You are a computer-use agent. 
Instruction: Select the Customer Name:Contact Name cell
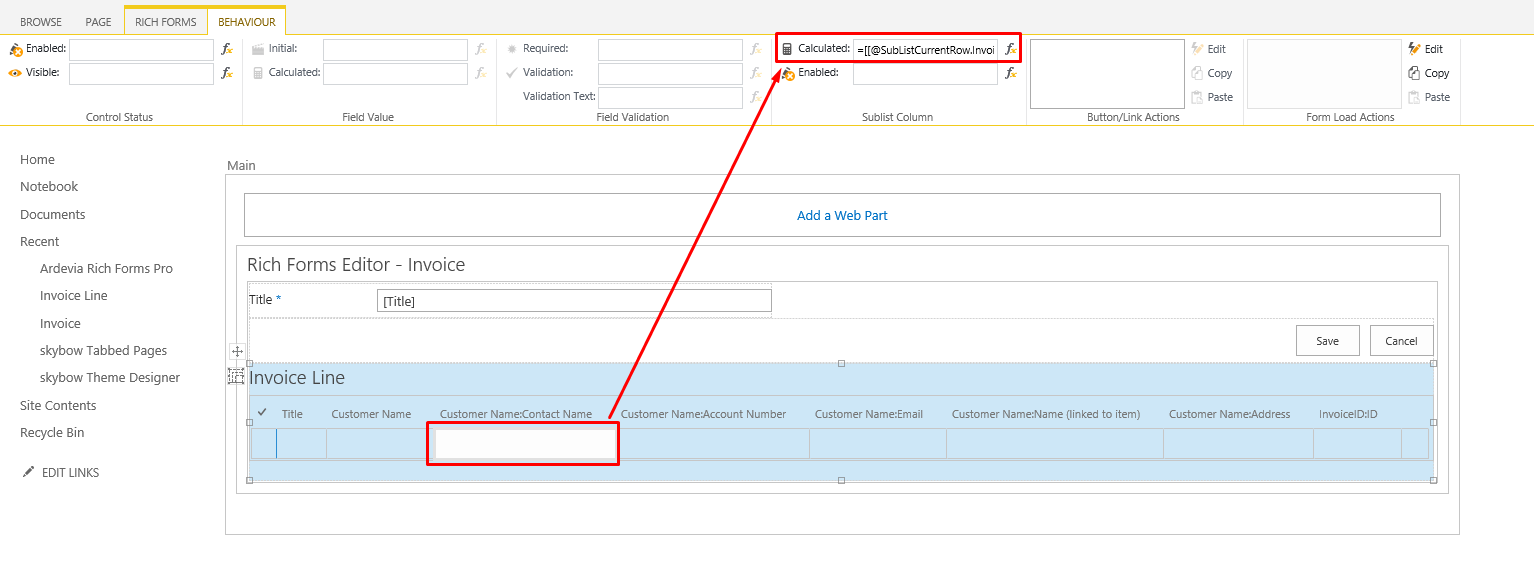(524, 444)
